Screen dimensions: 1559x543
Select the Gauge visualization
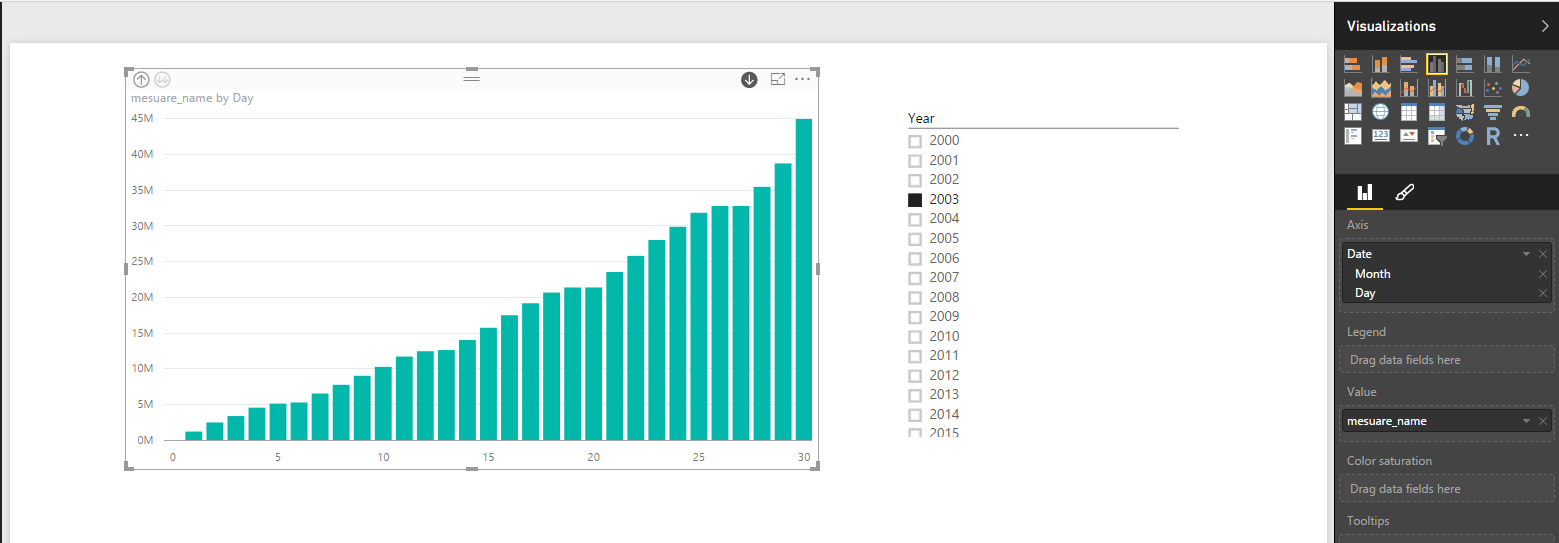pyautogui.click(x=1521, y=112)
